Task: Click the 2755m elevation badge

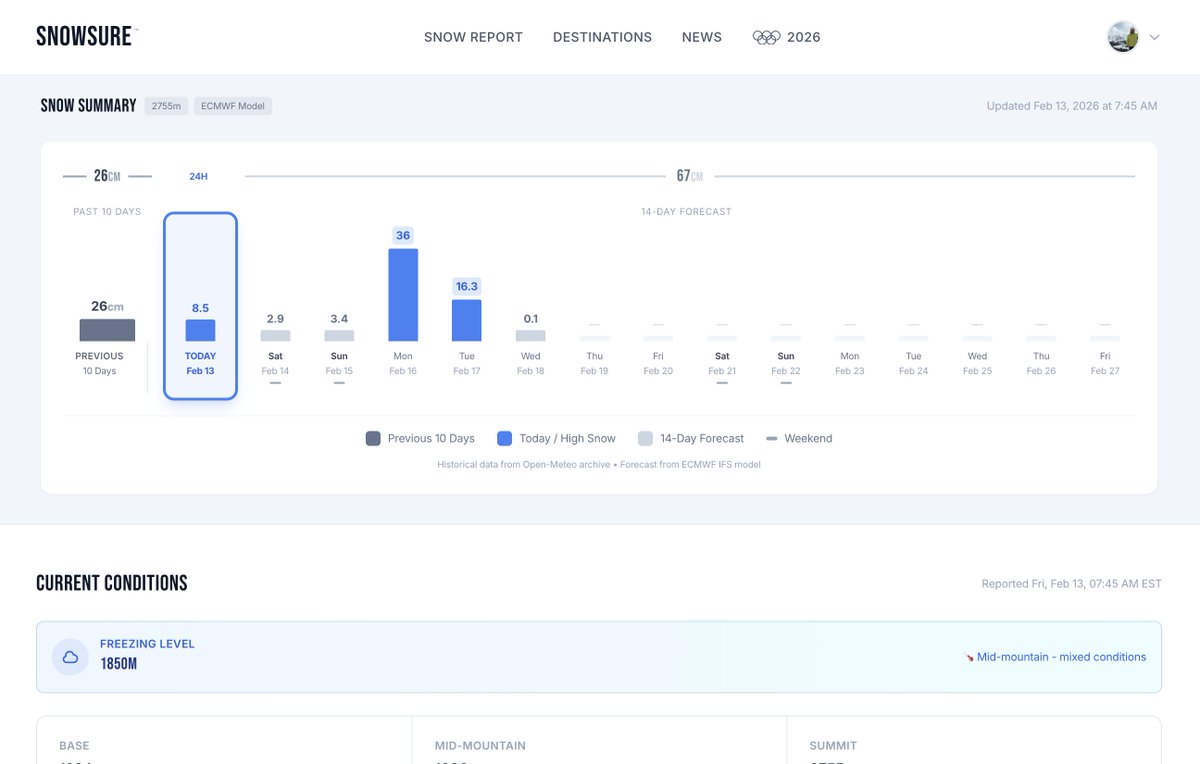Action: 166,106
